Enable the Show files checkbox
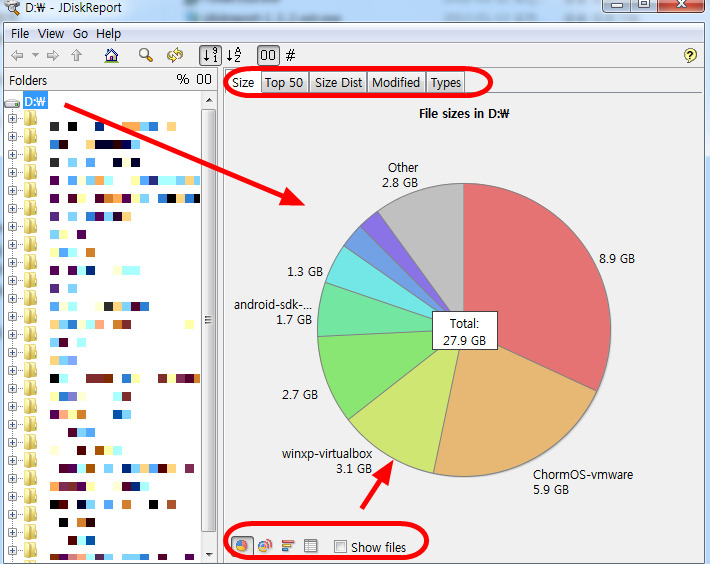Image resolution: width=710 pixels, height=564 pixels. (x=340, y=547)
